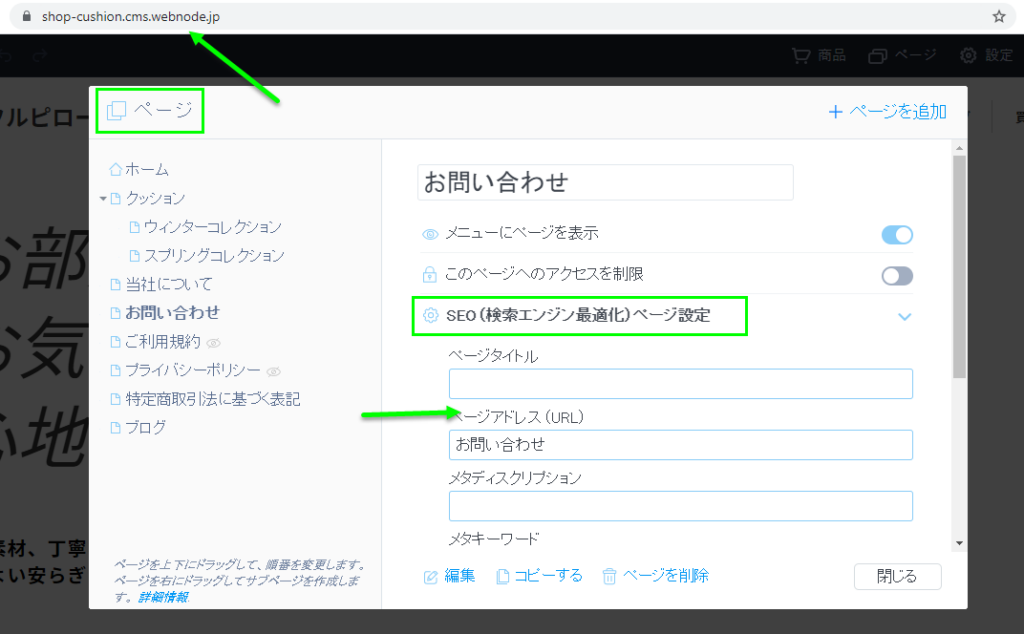
Task: Click the plus icon of ページを追加
Action: [835, 112]
